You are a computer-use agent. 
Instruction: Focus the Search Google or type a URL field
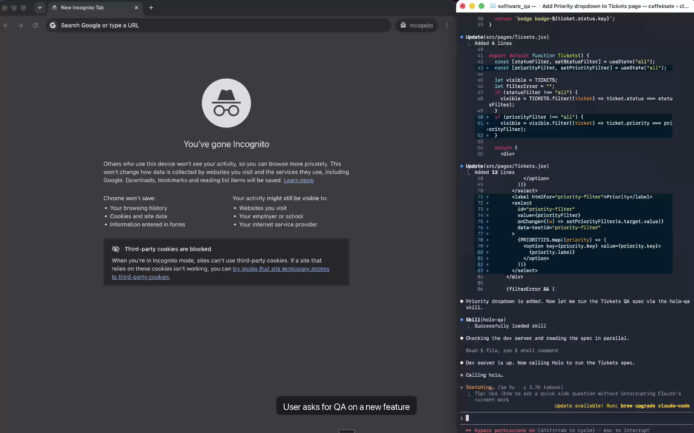(x=219, y=25)
